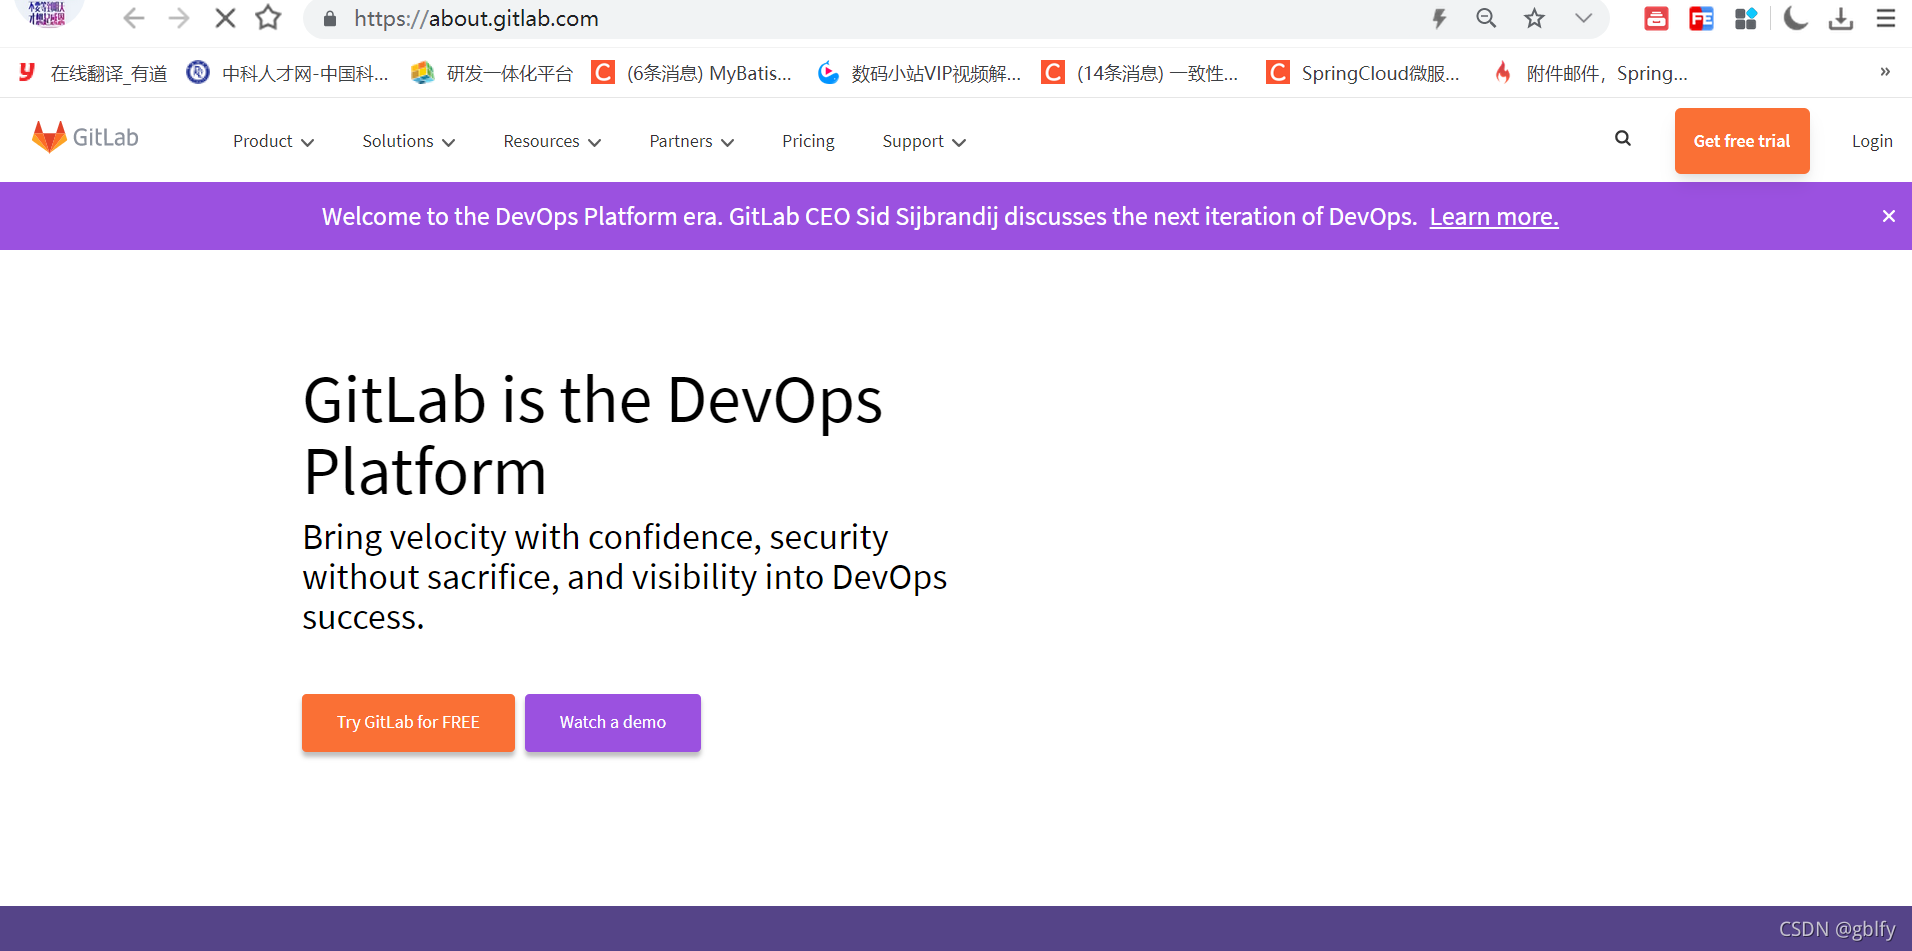Open the 中科人才网 bookmark

click(x=288, y=73)
